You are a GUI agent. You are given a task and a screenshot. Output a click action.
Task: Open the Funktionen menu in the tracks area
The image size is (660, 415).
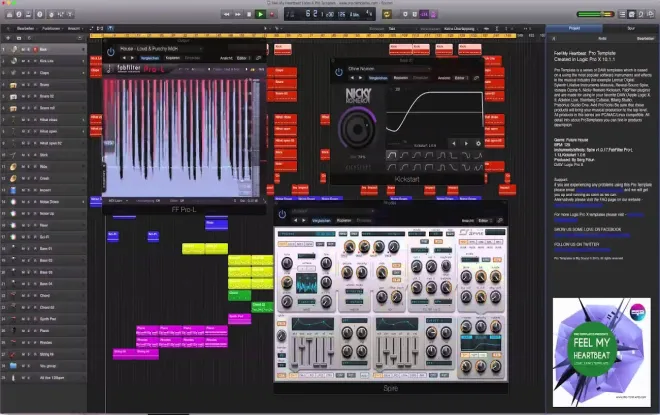click(x=52, y=29)
